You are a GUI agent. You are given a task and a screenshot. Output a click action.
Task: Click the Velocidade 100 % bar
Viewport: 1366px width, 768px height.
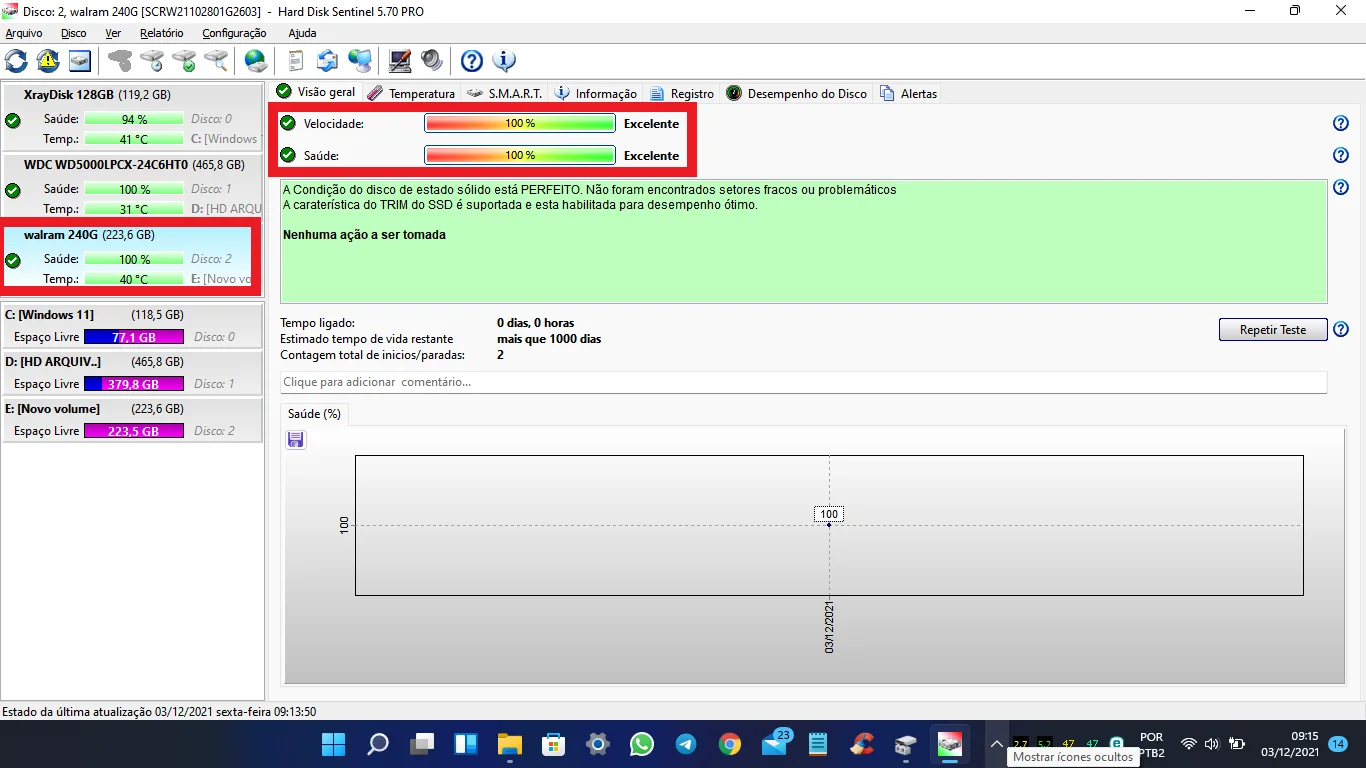(x=520, y=124)
